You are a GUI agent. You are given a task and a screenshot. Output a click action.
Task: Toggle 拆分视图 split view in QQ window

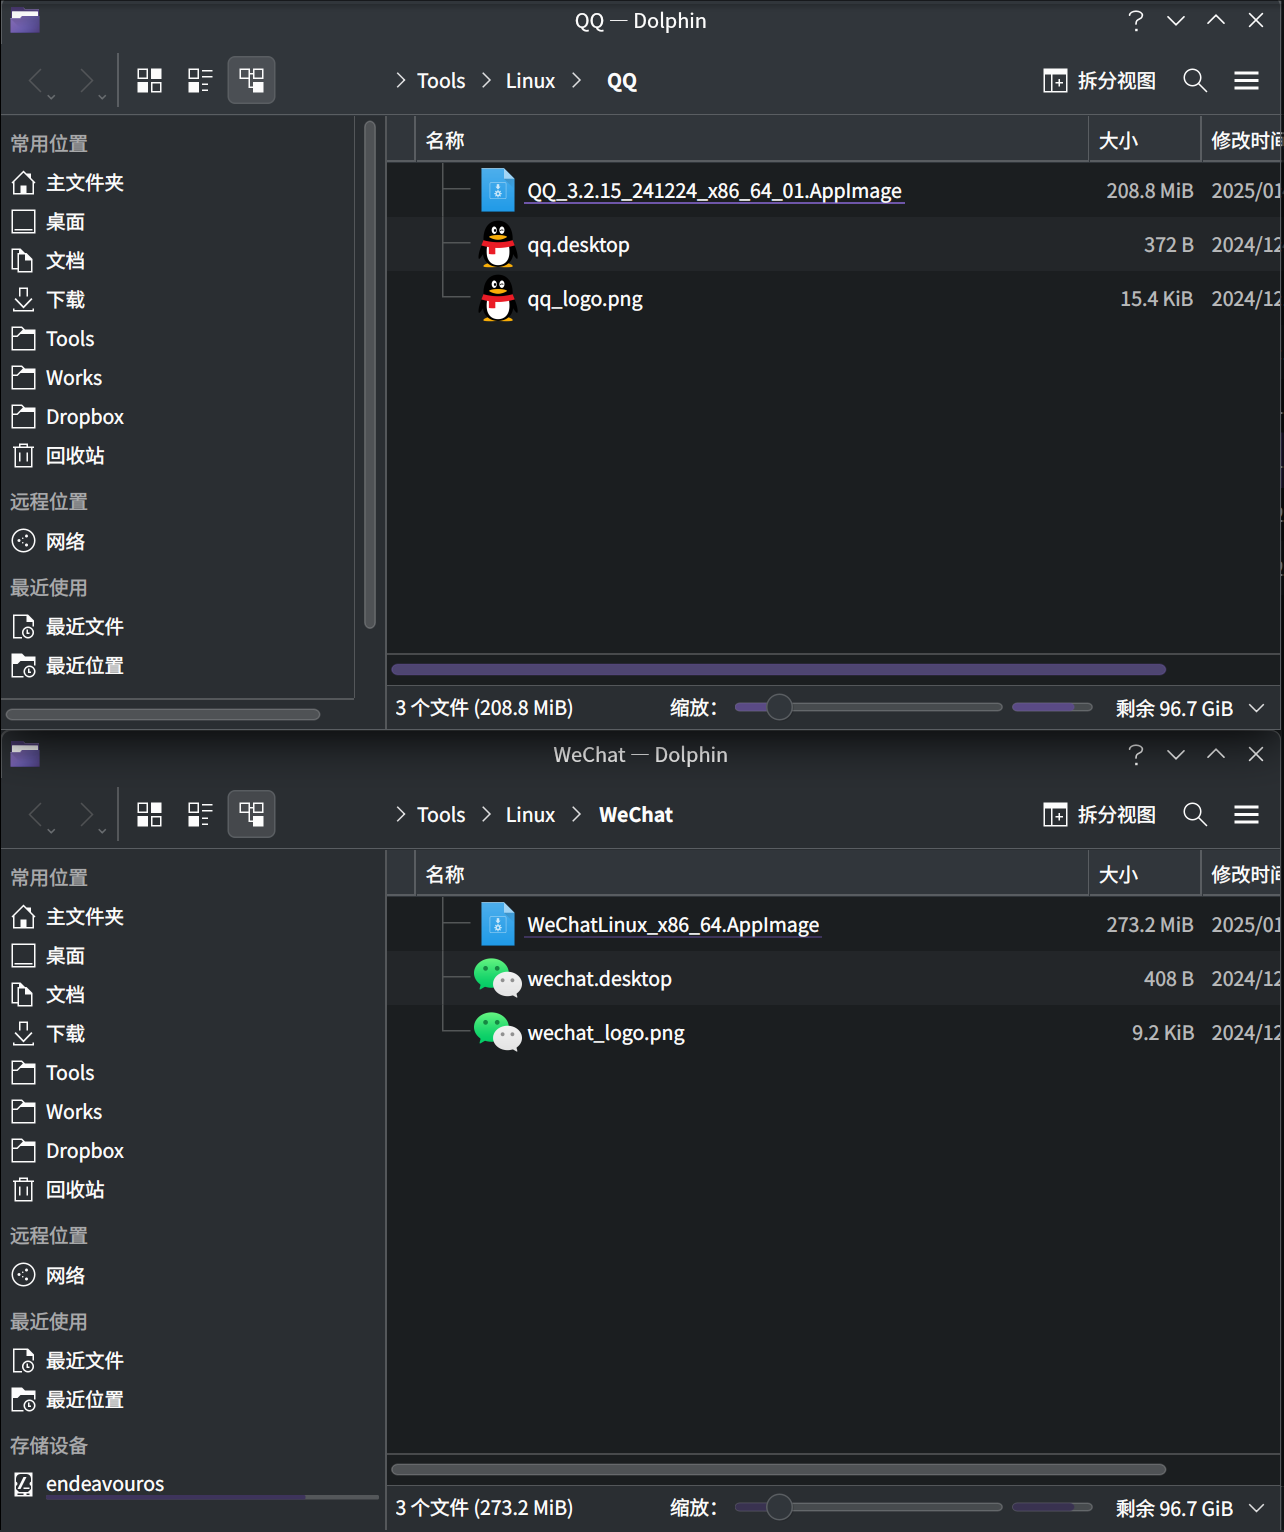point(1099,81)
